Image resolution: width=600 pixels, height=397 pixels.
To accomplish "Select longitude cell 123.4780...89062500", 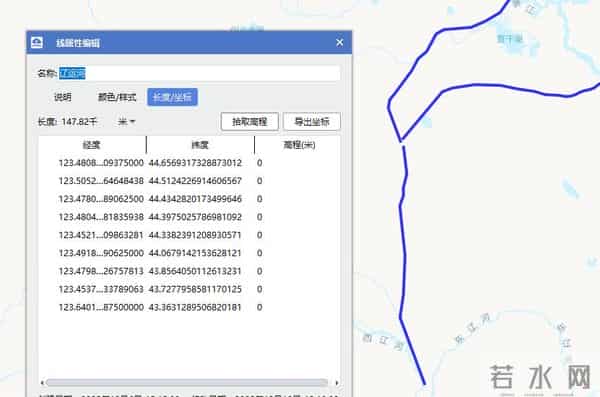I will tap(101, 199).
